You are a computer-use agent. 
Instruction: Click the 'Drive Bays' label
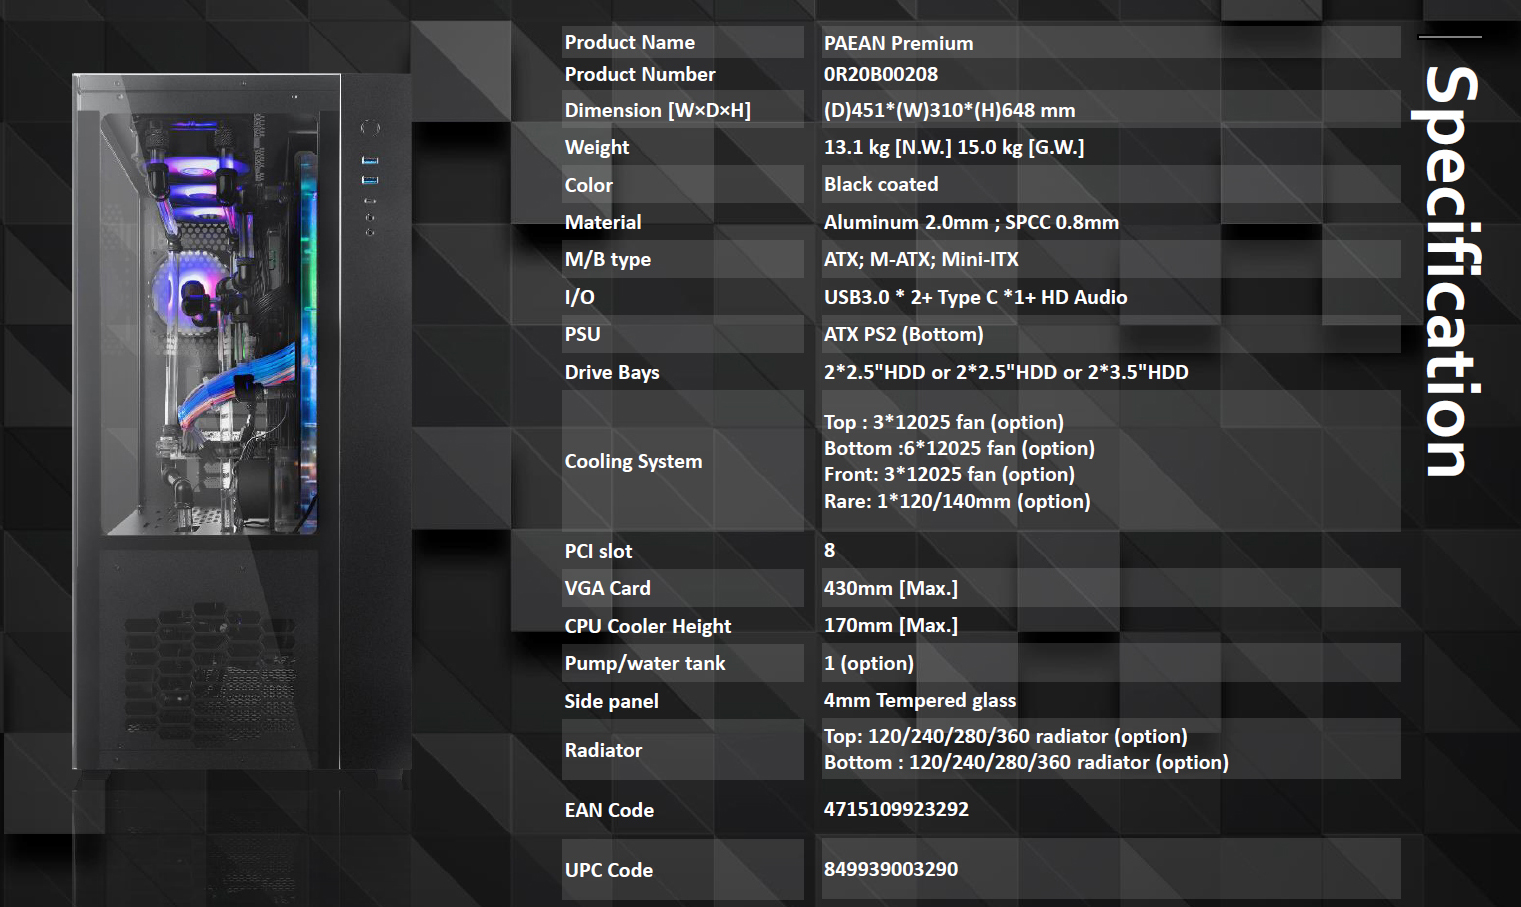(612, 372)
